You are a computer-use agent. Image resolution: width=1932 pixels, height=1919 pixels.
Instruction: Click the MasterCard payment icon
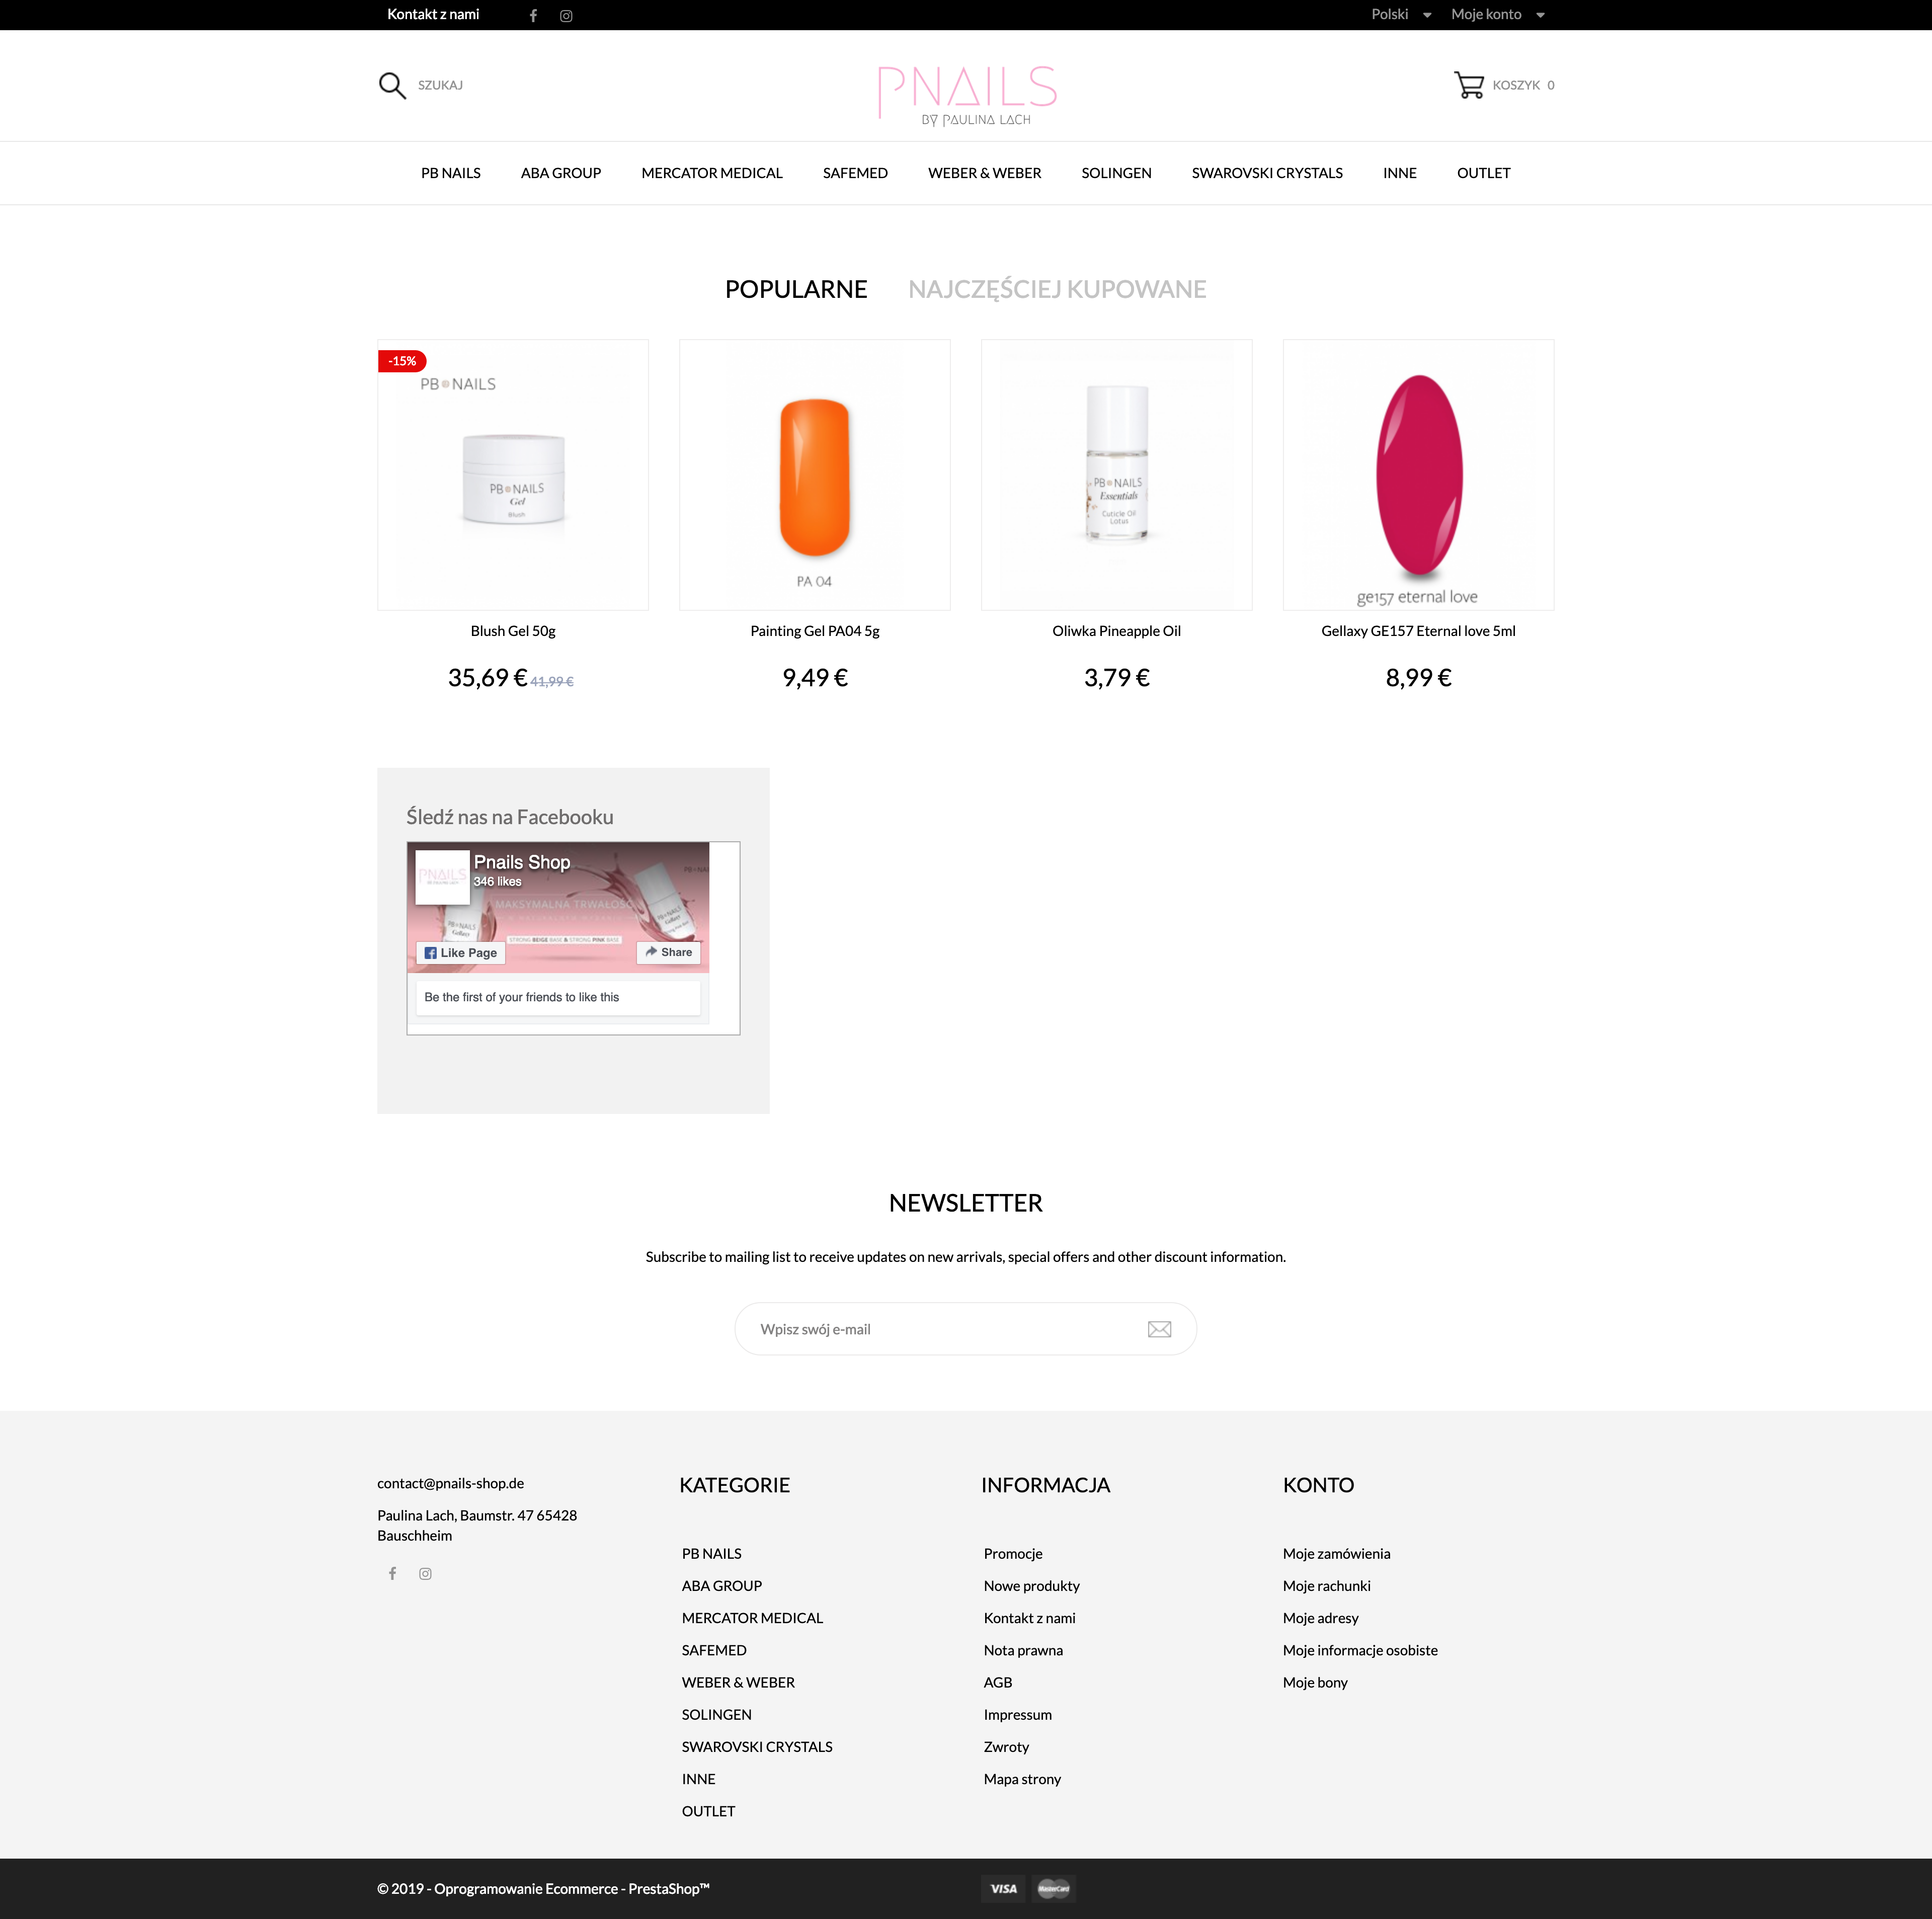[1053, 1888]
